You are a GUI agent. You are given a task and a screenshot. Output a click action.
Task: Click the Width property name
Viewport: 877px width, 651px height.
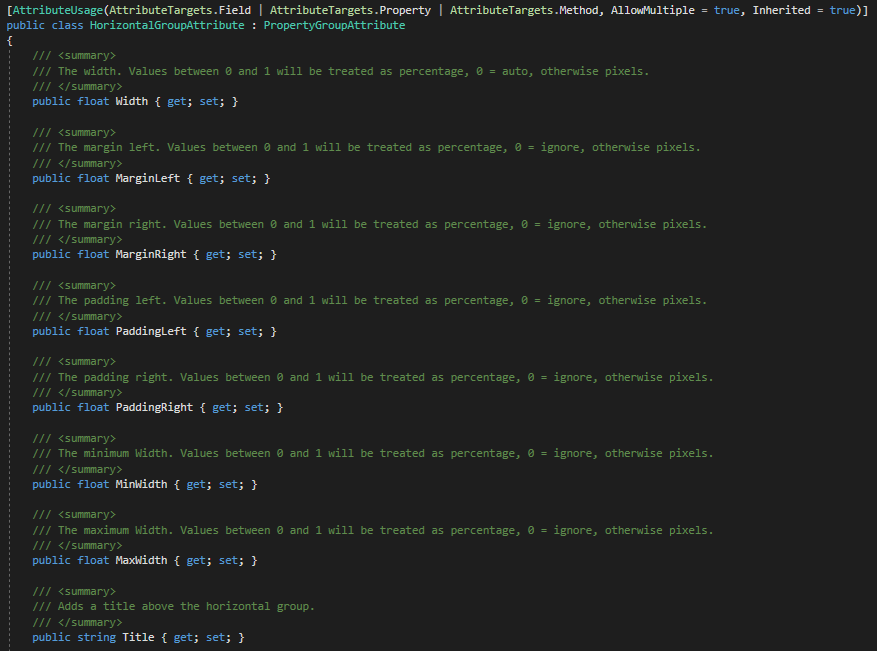coord(131,101)
